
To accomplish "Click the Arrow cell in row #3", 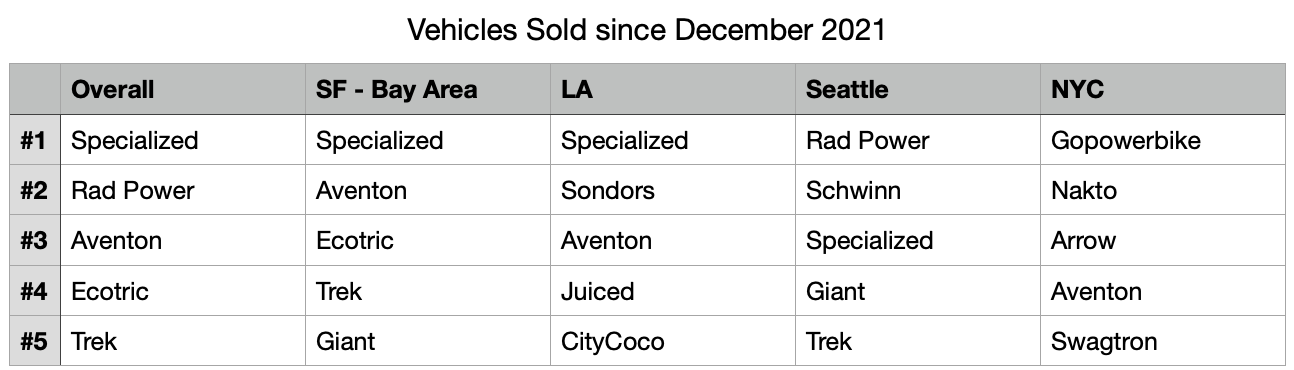I will 1163,240.
